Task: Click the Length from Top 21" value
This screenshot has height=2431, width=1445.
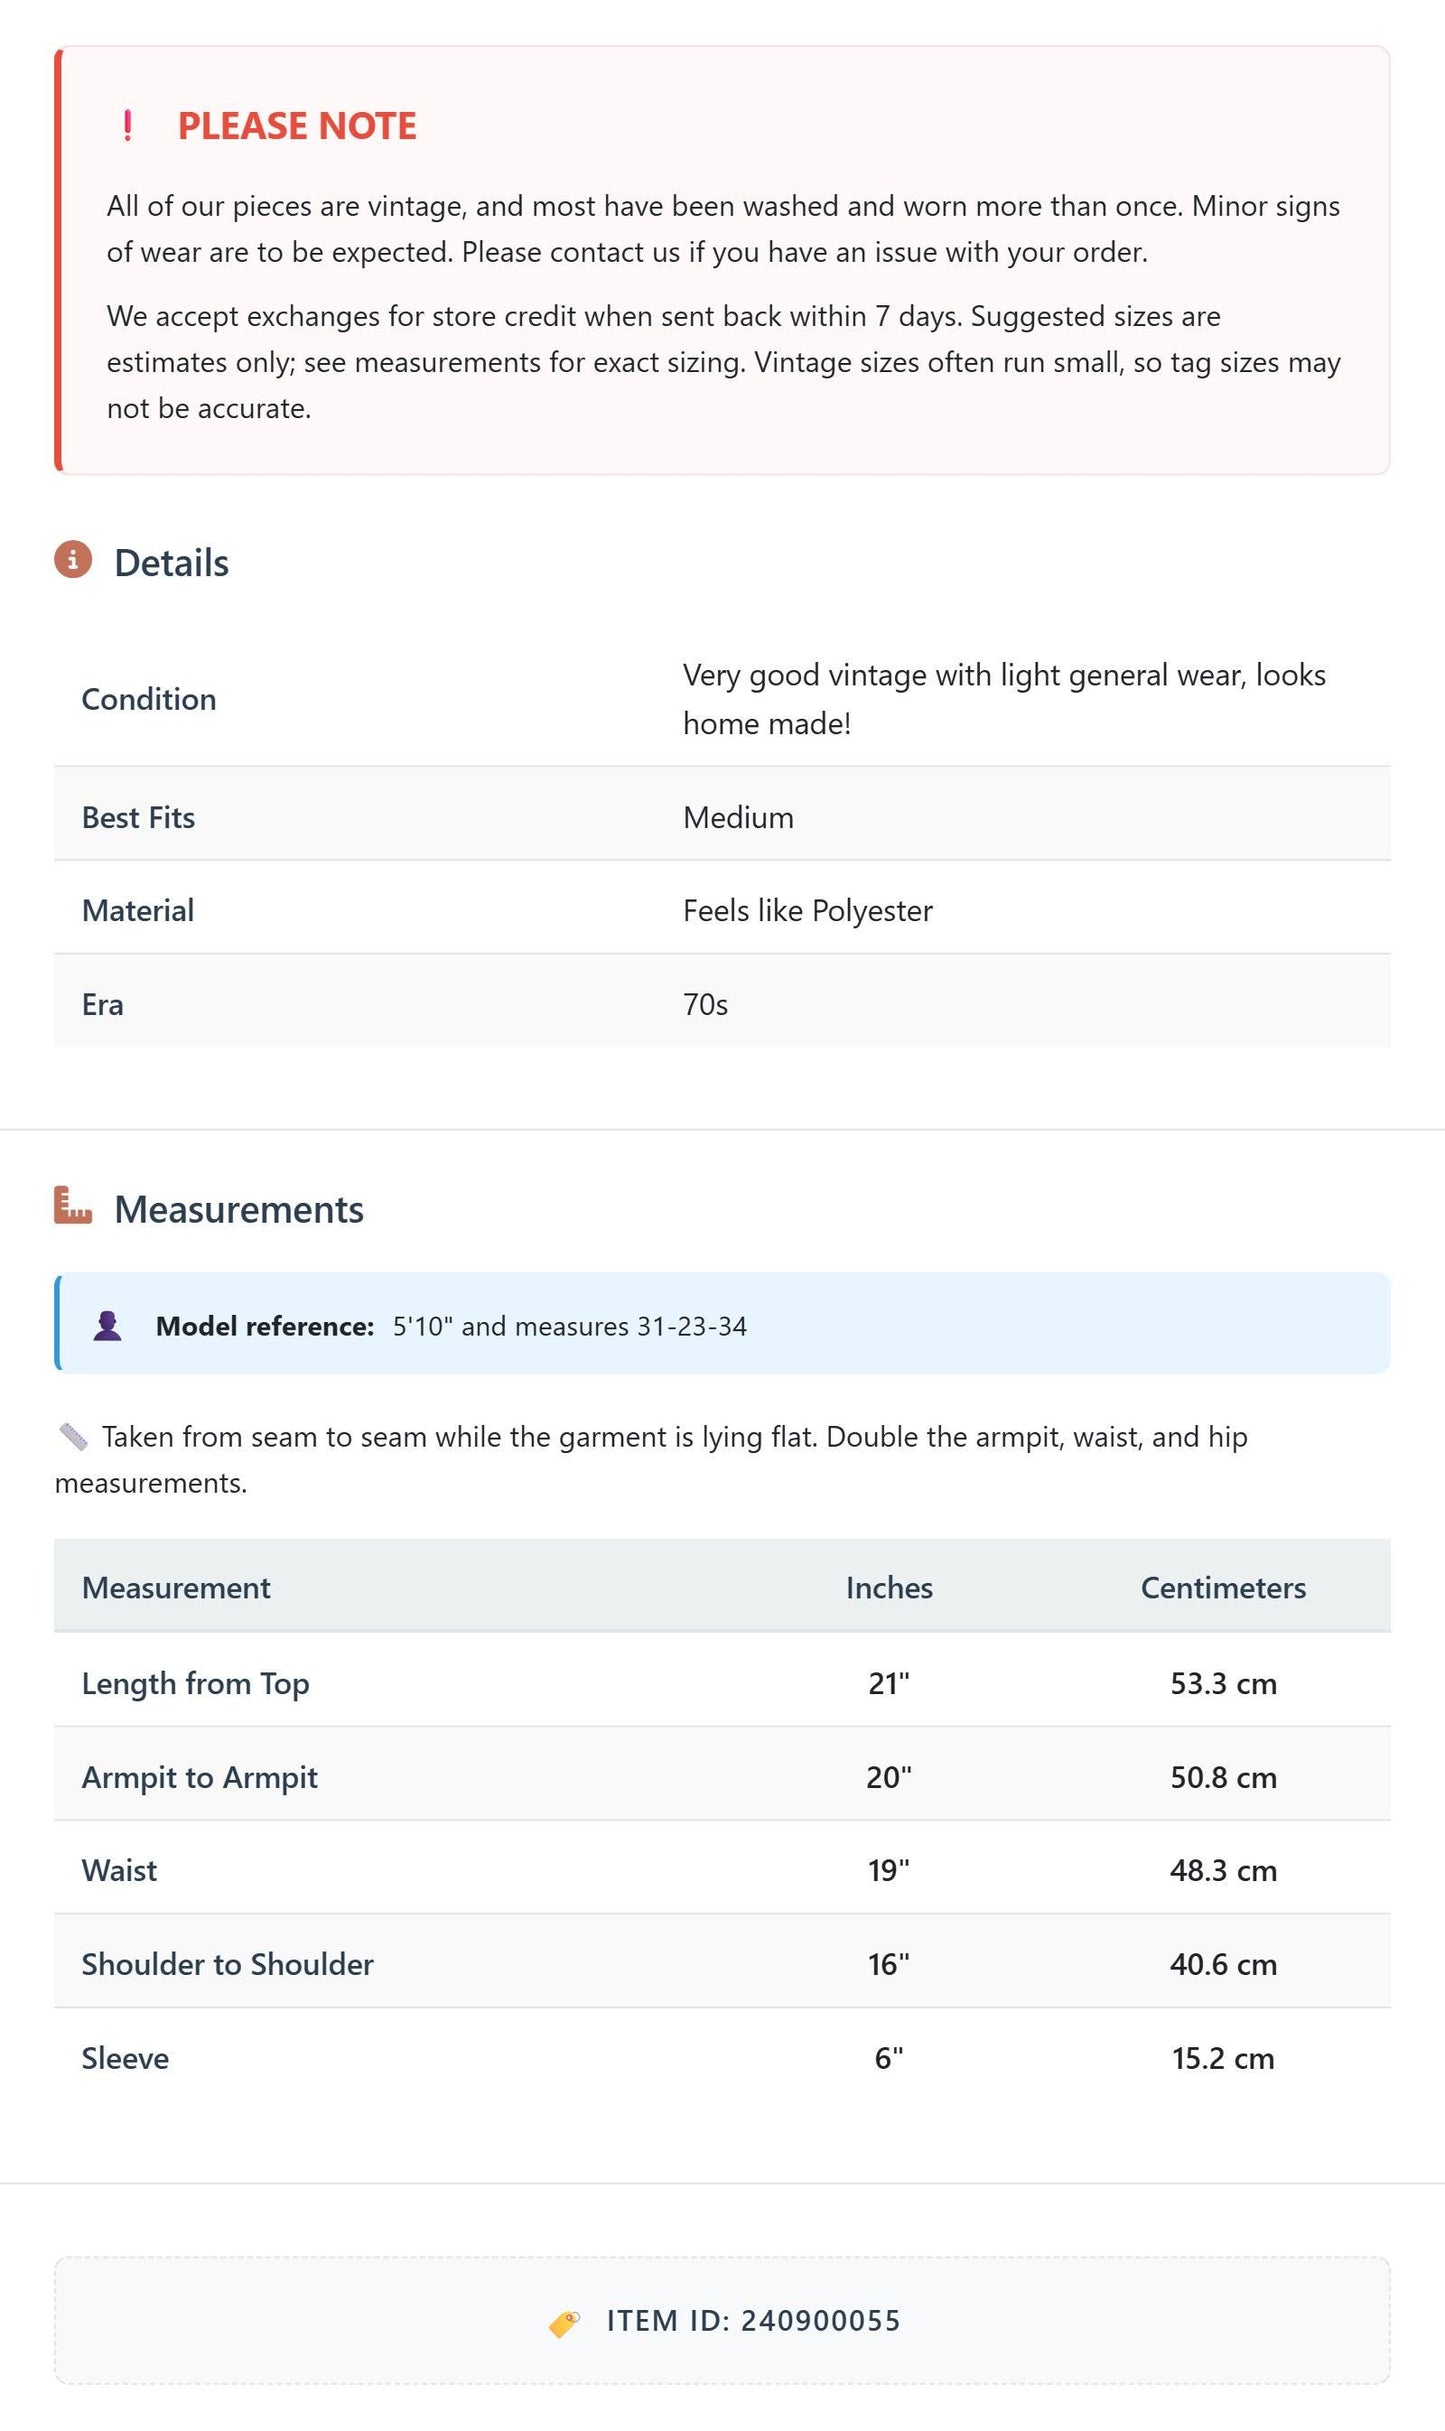Action: pyautogui.click(x=889, y=1683)
